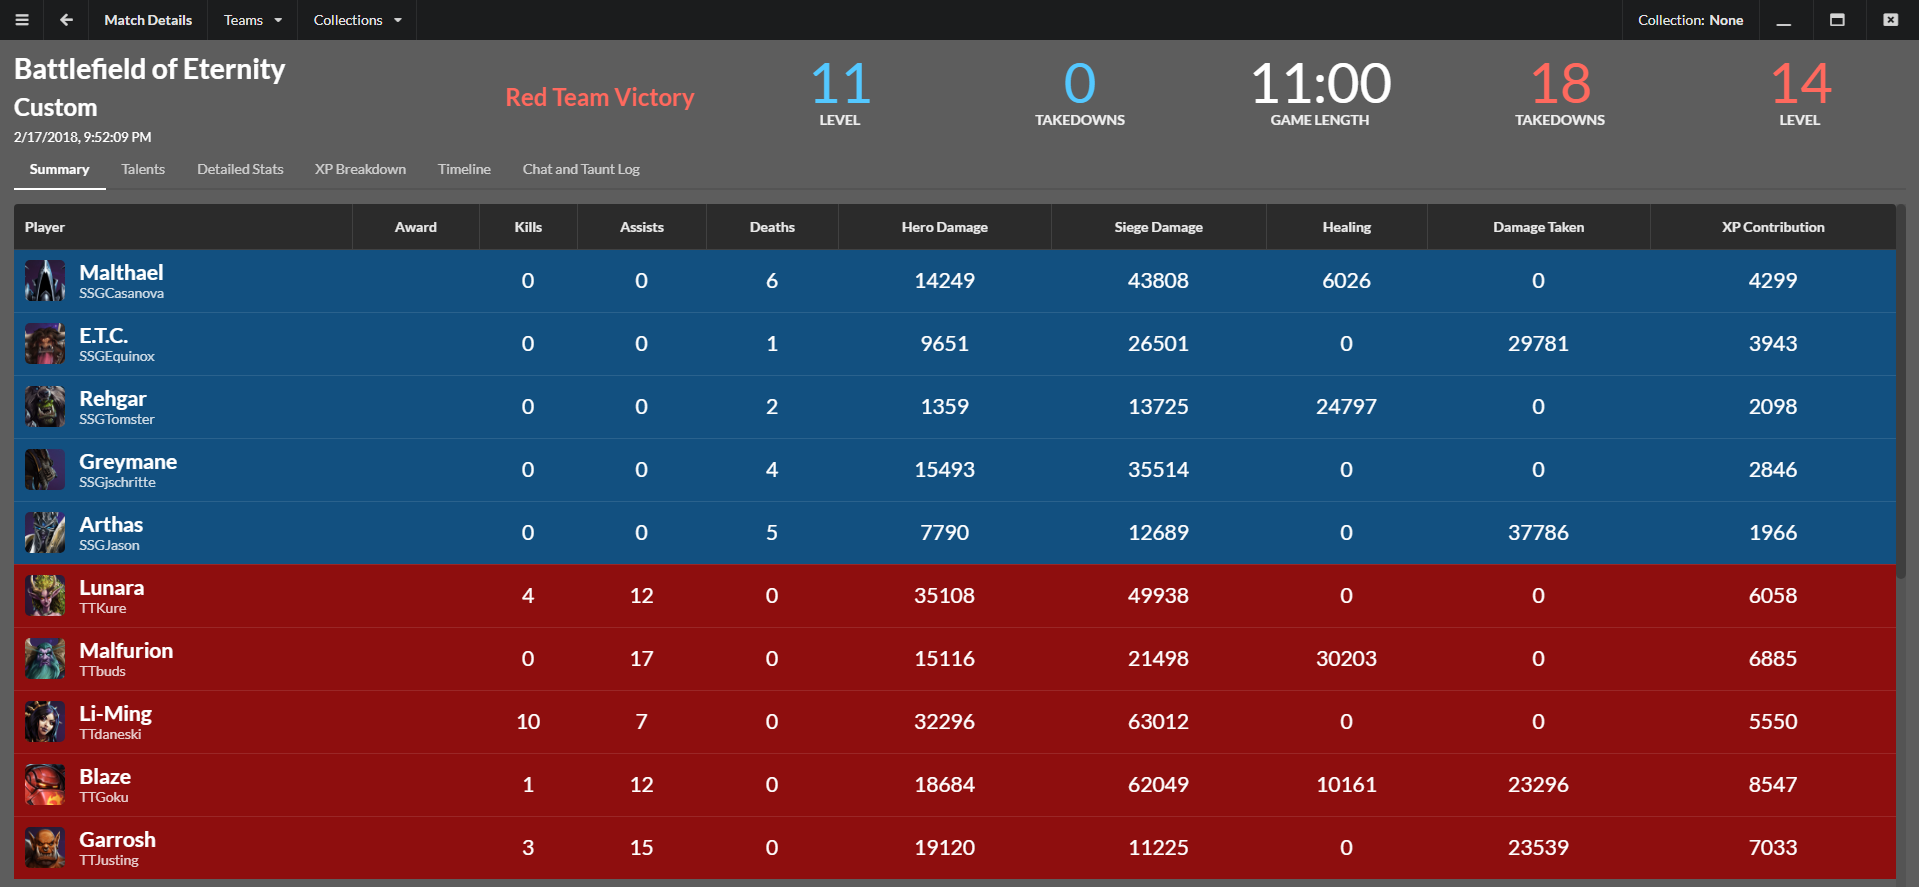Sort by the Damage Taken column header
The image size is (1919, 887).
[x=1539, y=227]
